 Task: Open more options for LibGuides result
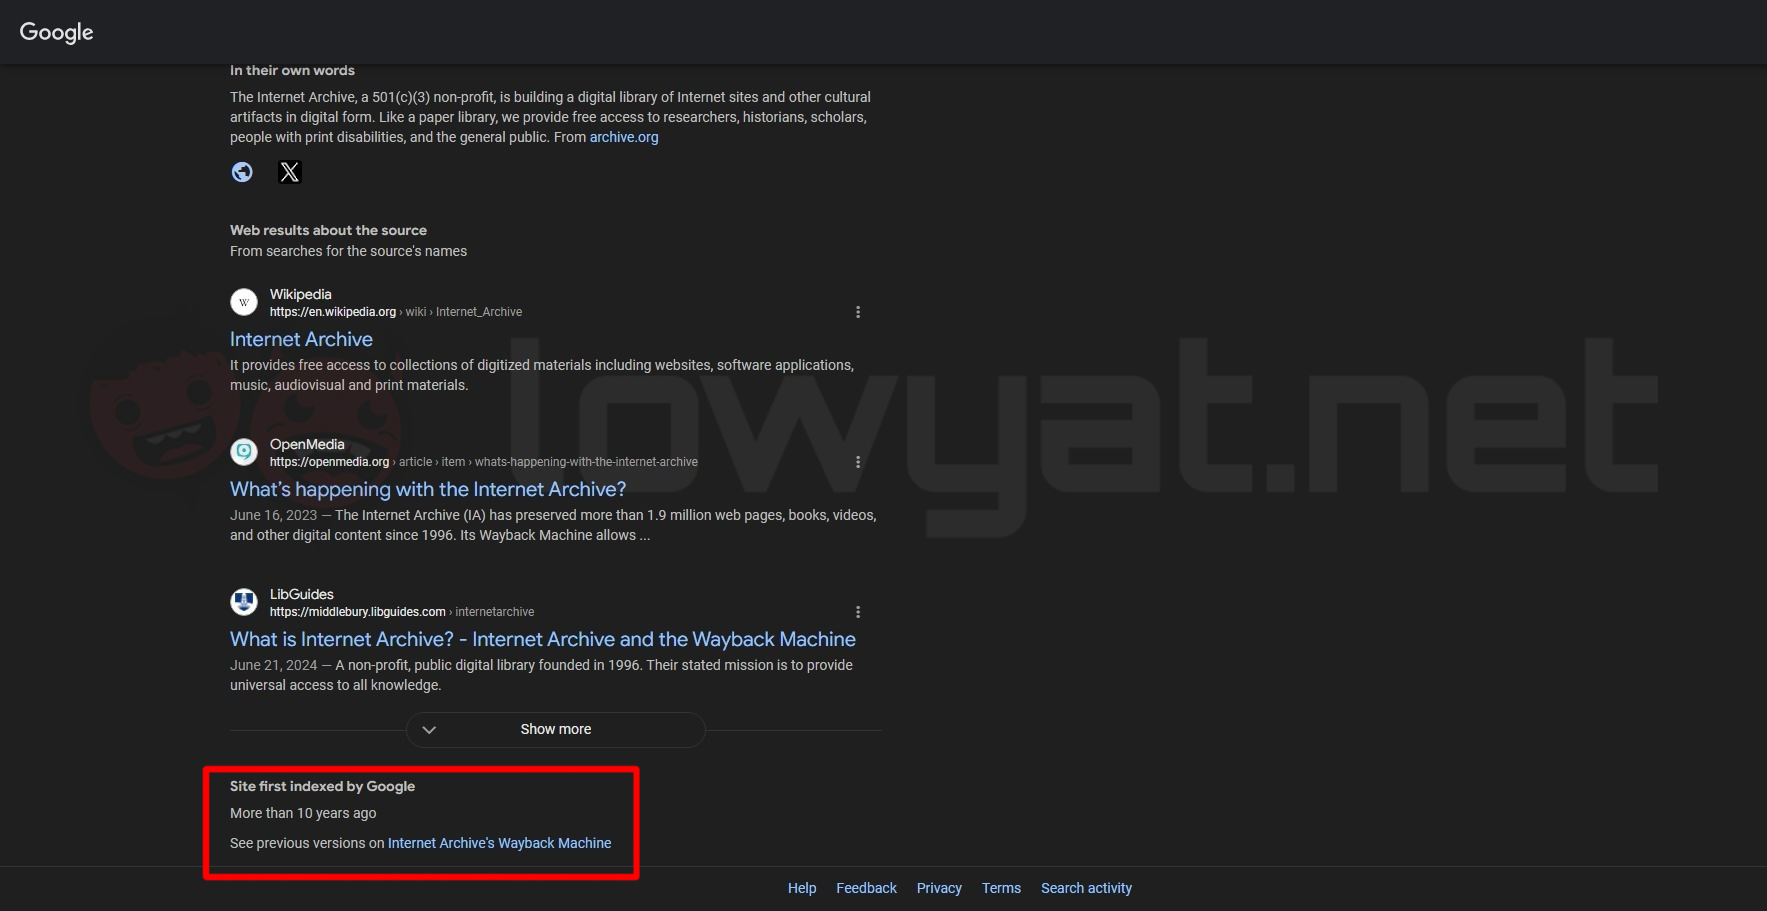tap(858, 612)
